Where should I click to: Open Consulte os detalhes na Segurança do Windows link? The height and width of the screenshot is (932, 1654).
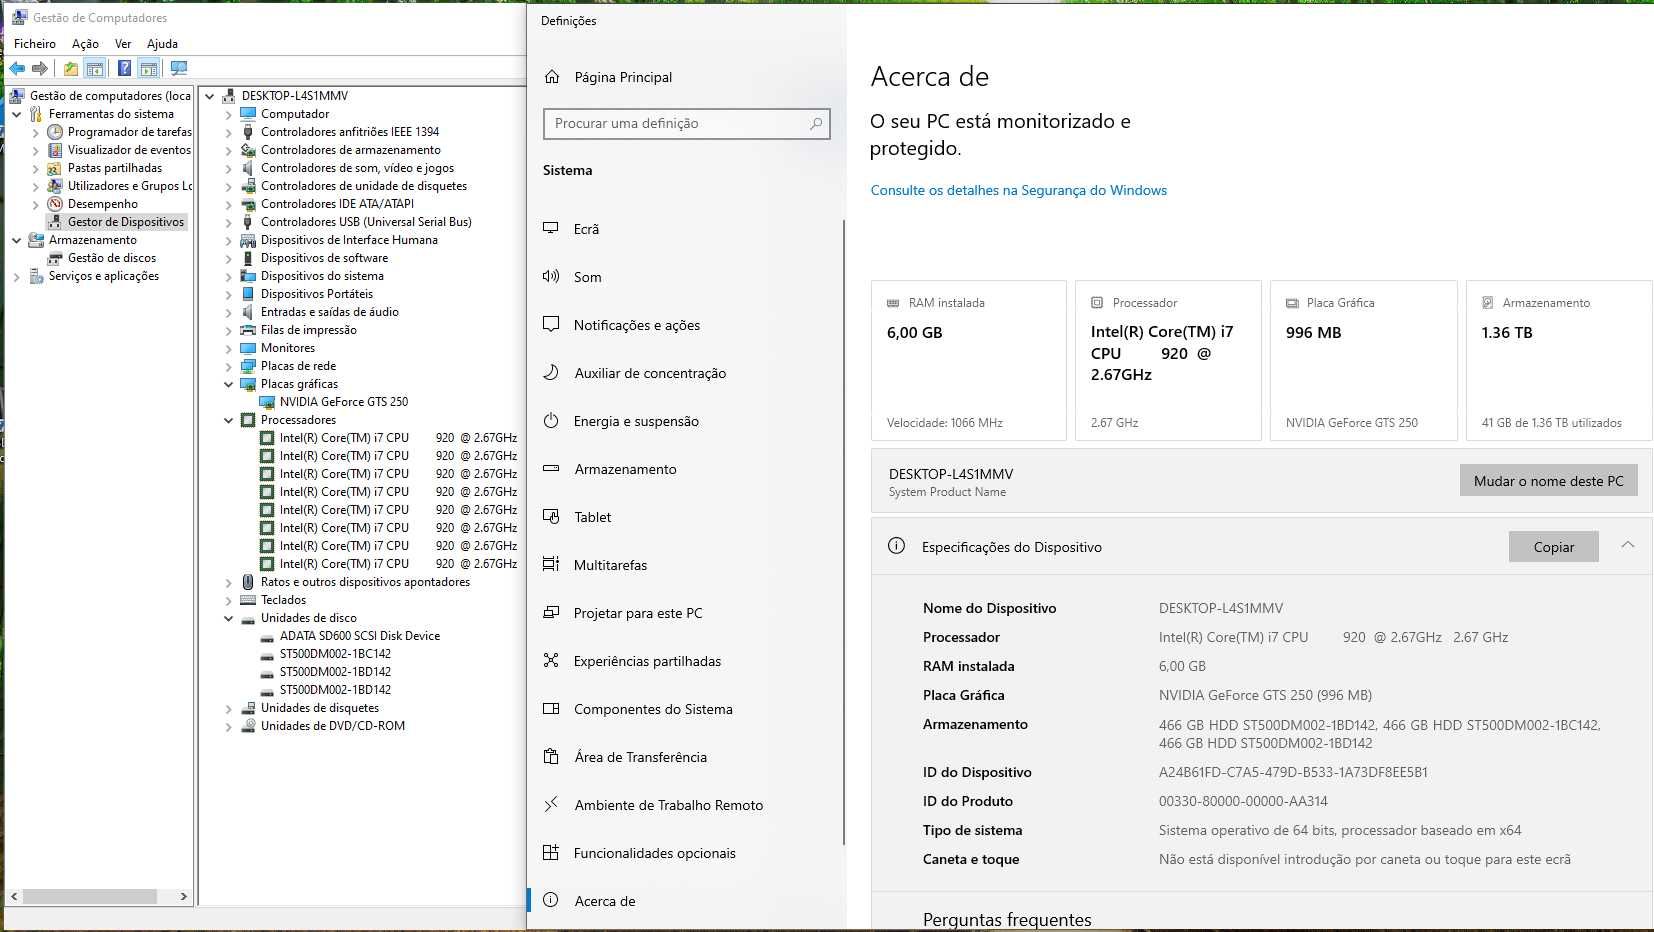tap(1018, 190)
